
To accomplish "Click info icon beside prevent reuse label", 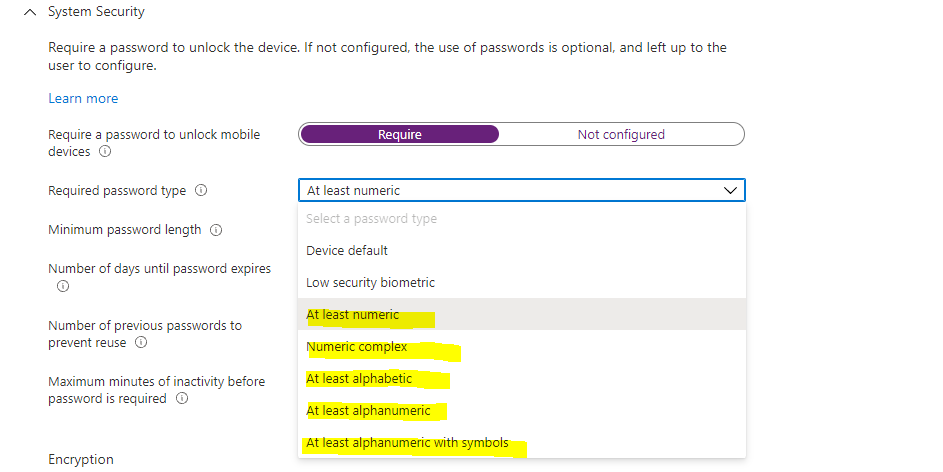I will (141, 343).
